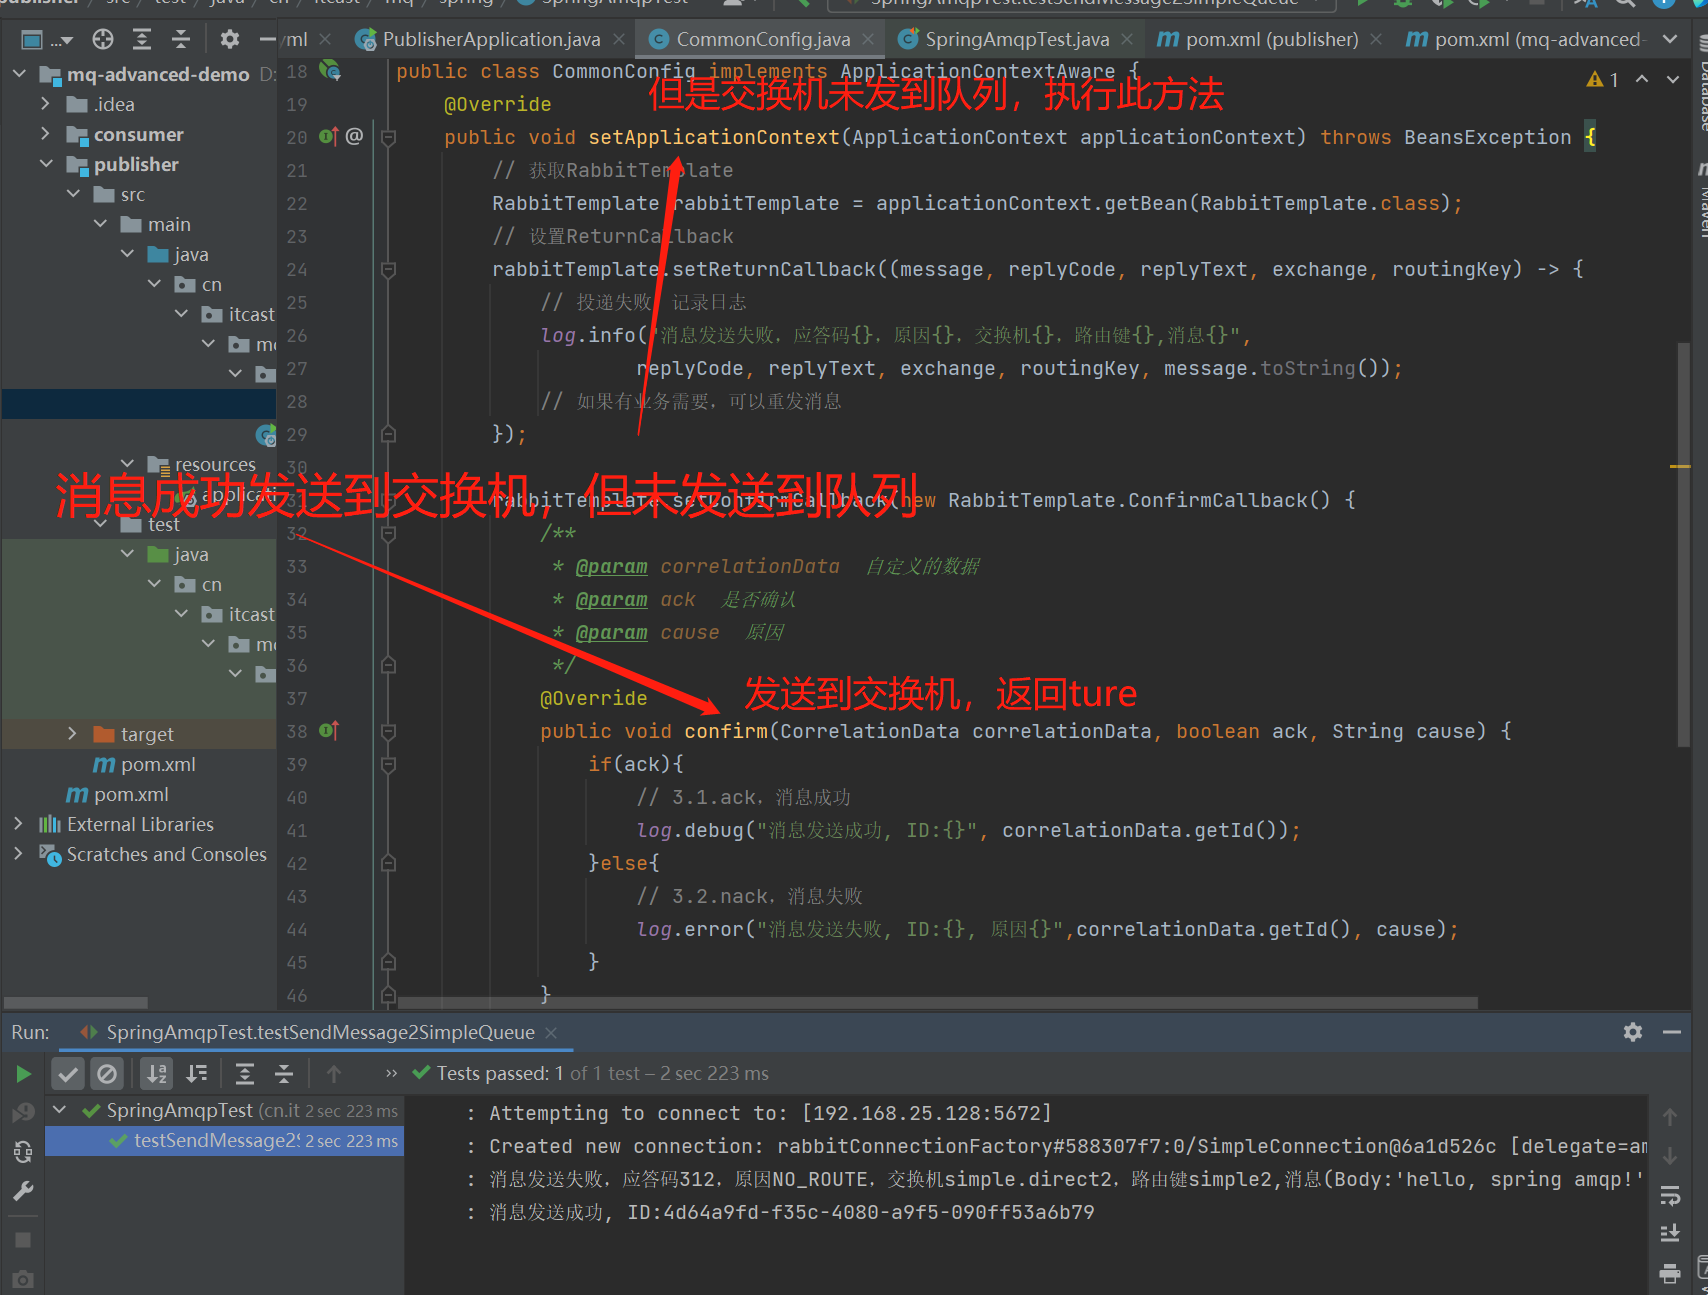Collapse the publisher module folder
1708x1295 pixels.
tap(47, 164)
